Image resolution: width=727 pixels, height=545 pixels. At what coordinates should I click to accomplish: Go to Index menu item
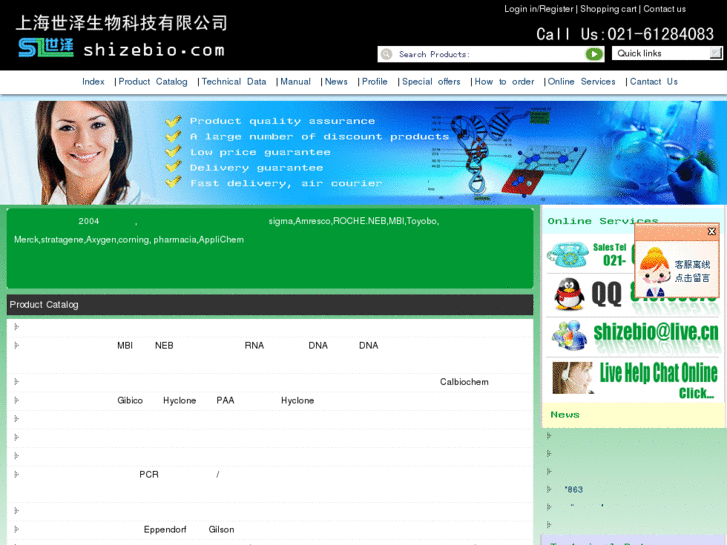93,82
